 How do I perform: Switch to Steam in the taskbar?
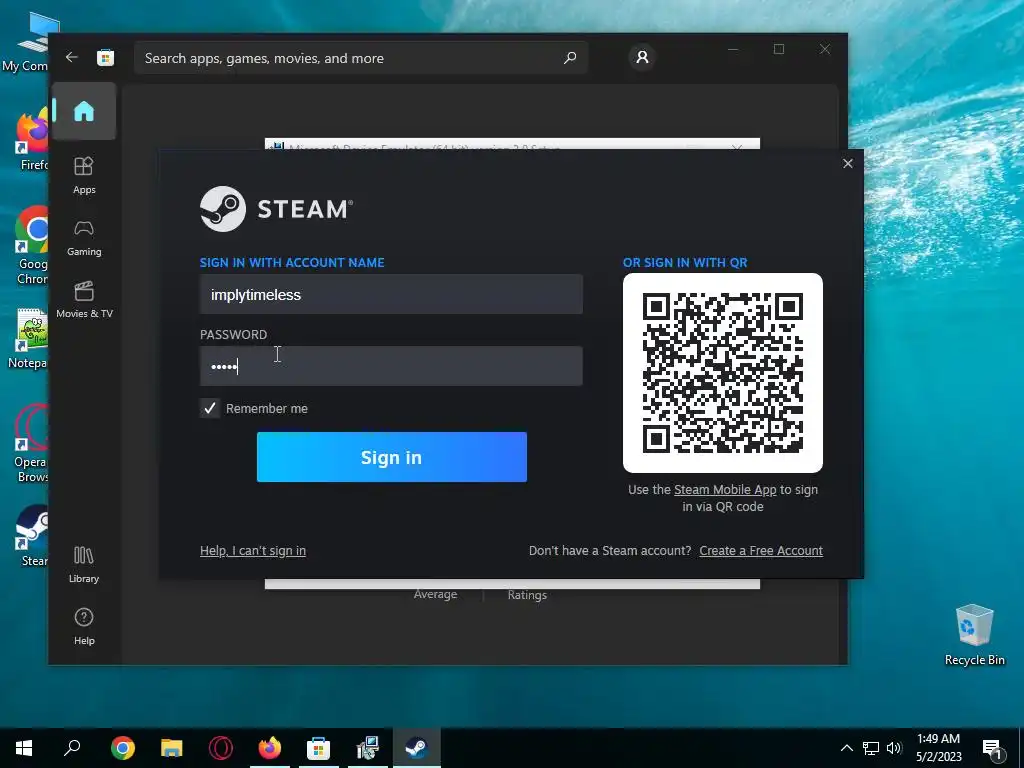tap(417, 748)
